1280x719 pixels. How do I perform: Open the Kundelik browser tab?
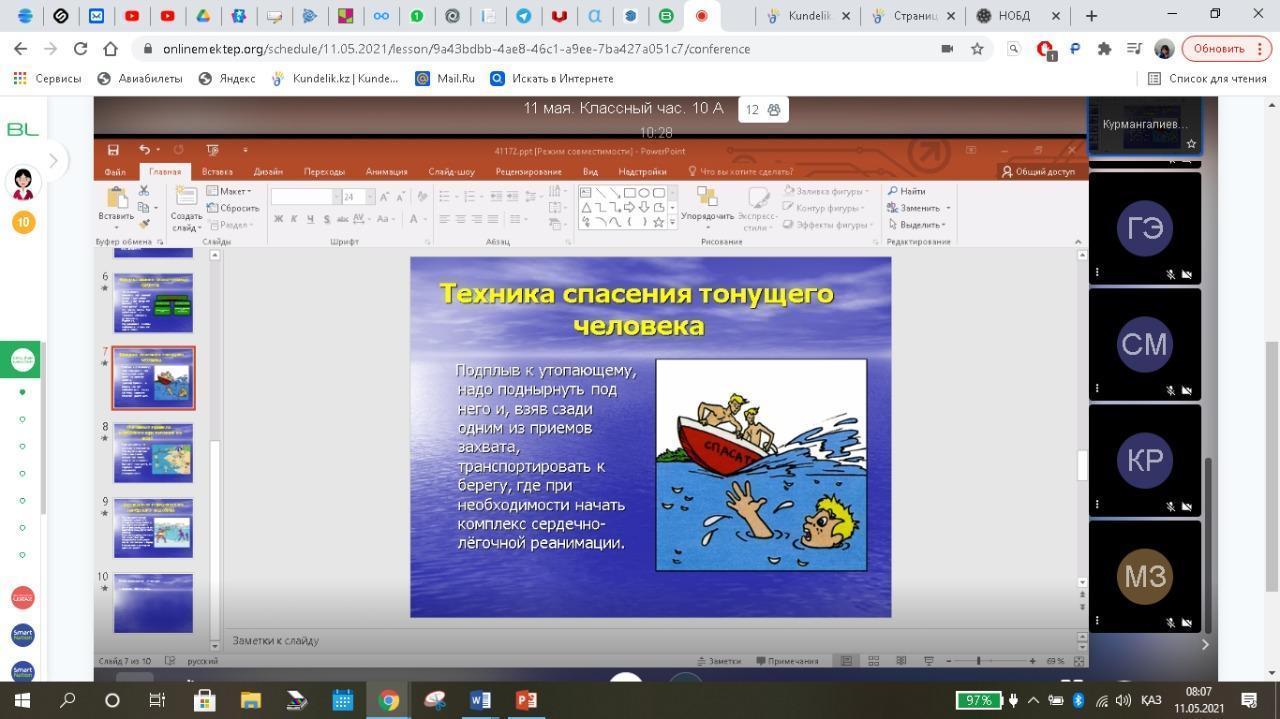(x=808, y=16)
